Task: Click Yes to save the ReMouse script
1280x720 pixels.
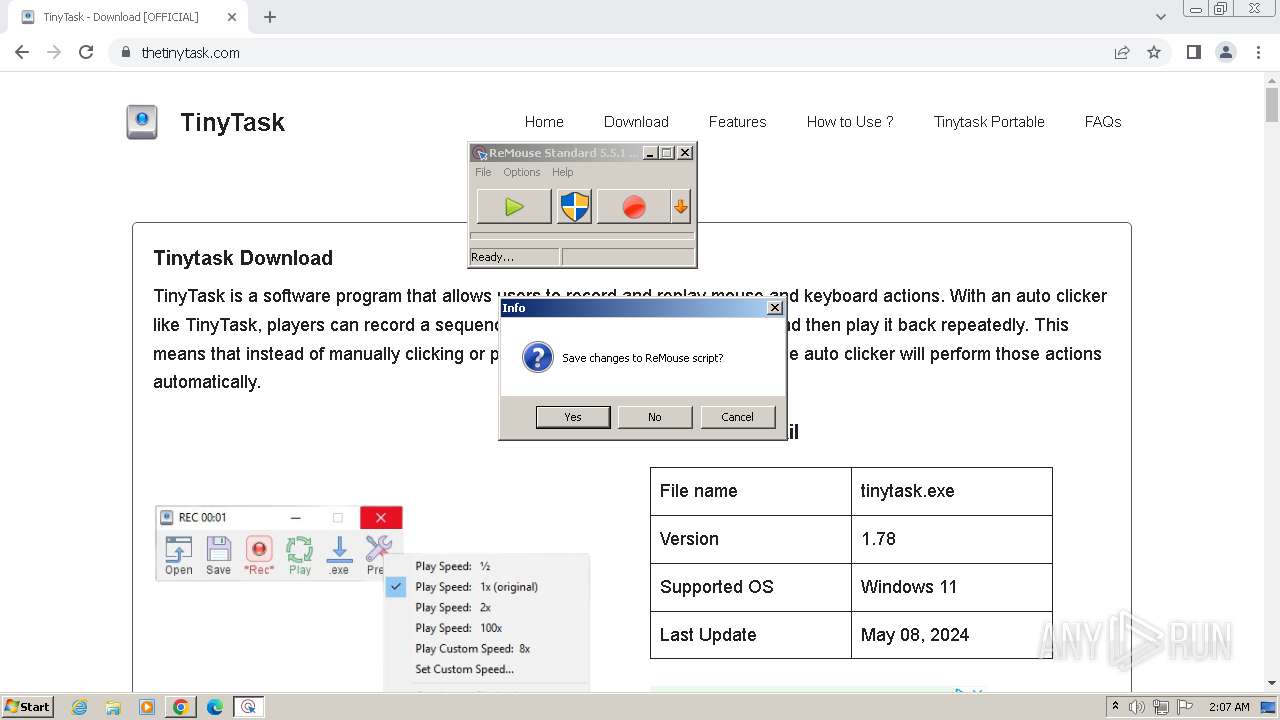Action: (x=573, y=417)
